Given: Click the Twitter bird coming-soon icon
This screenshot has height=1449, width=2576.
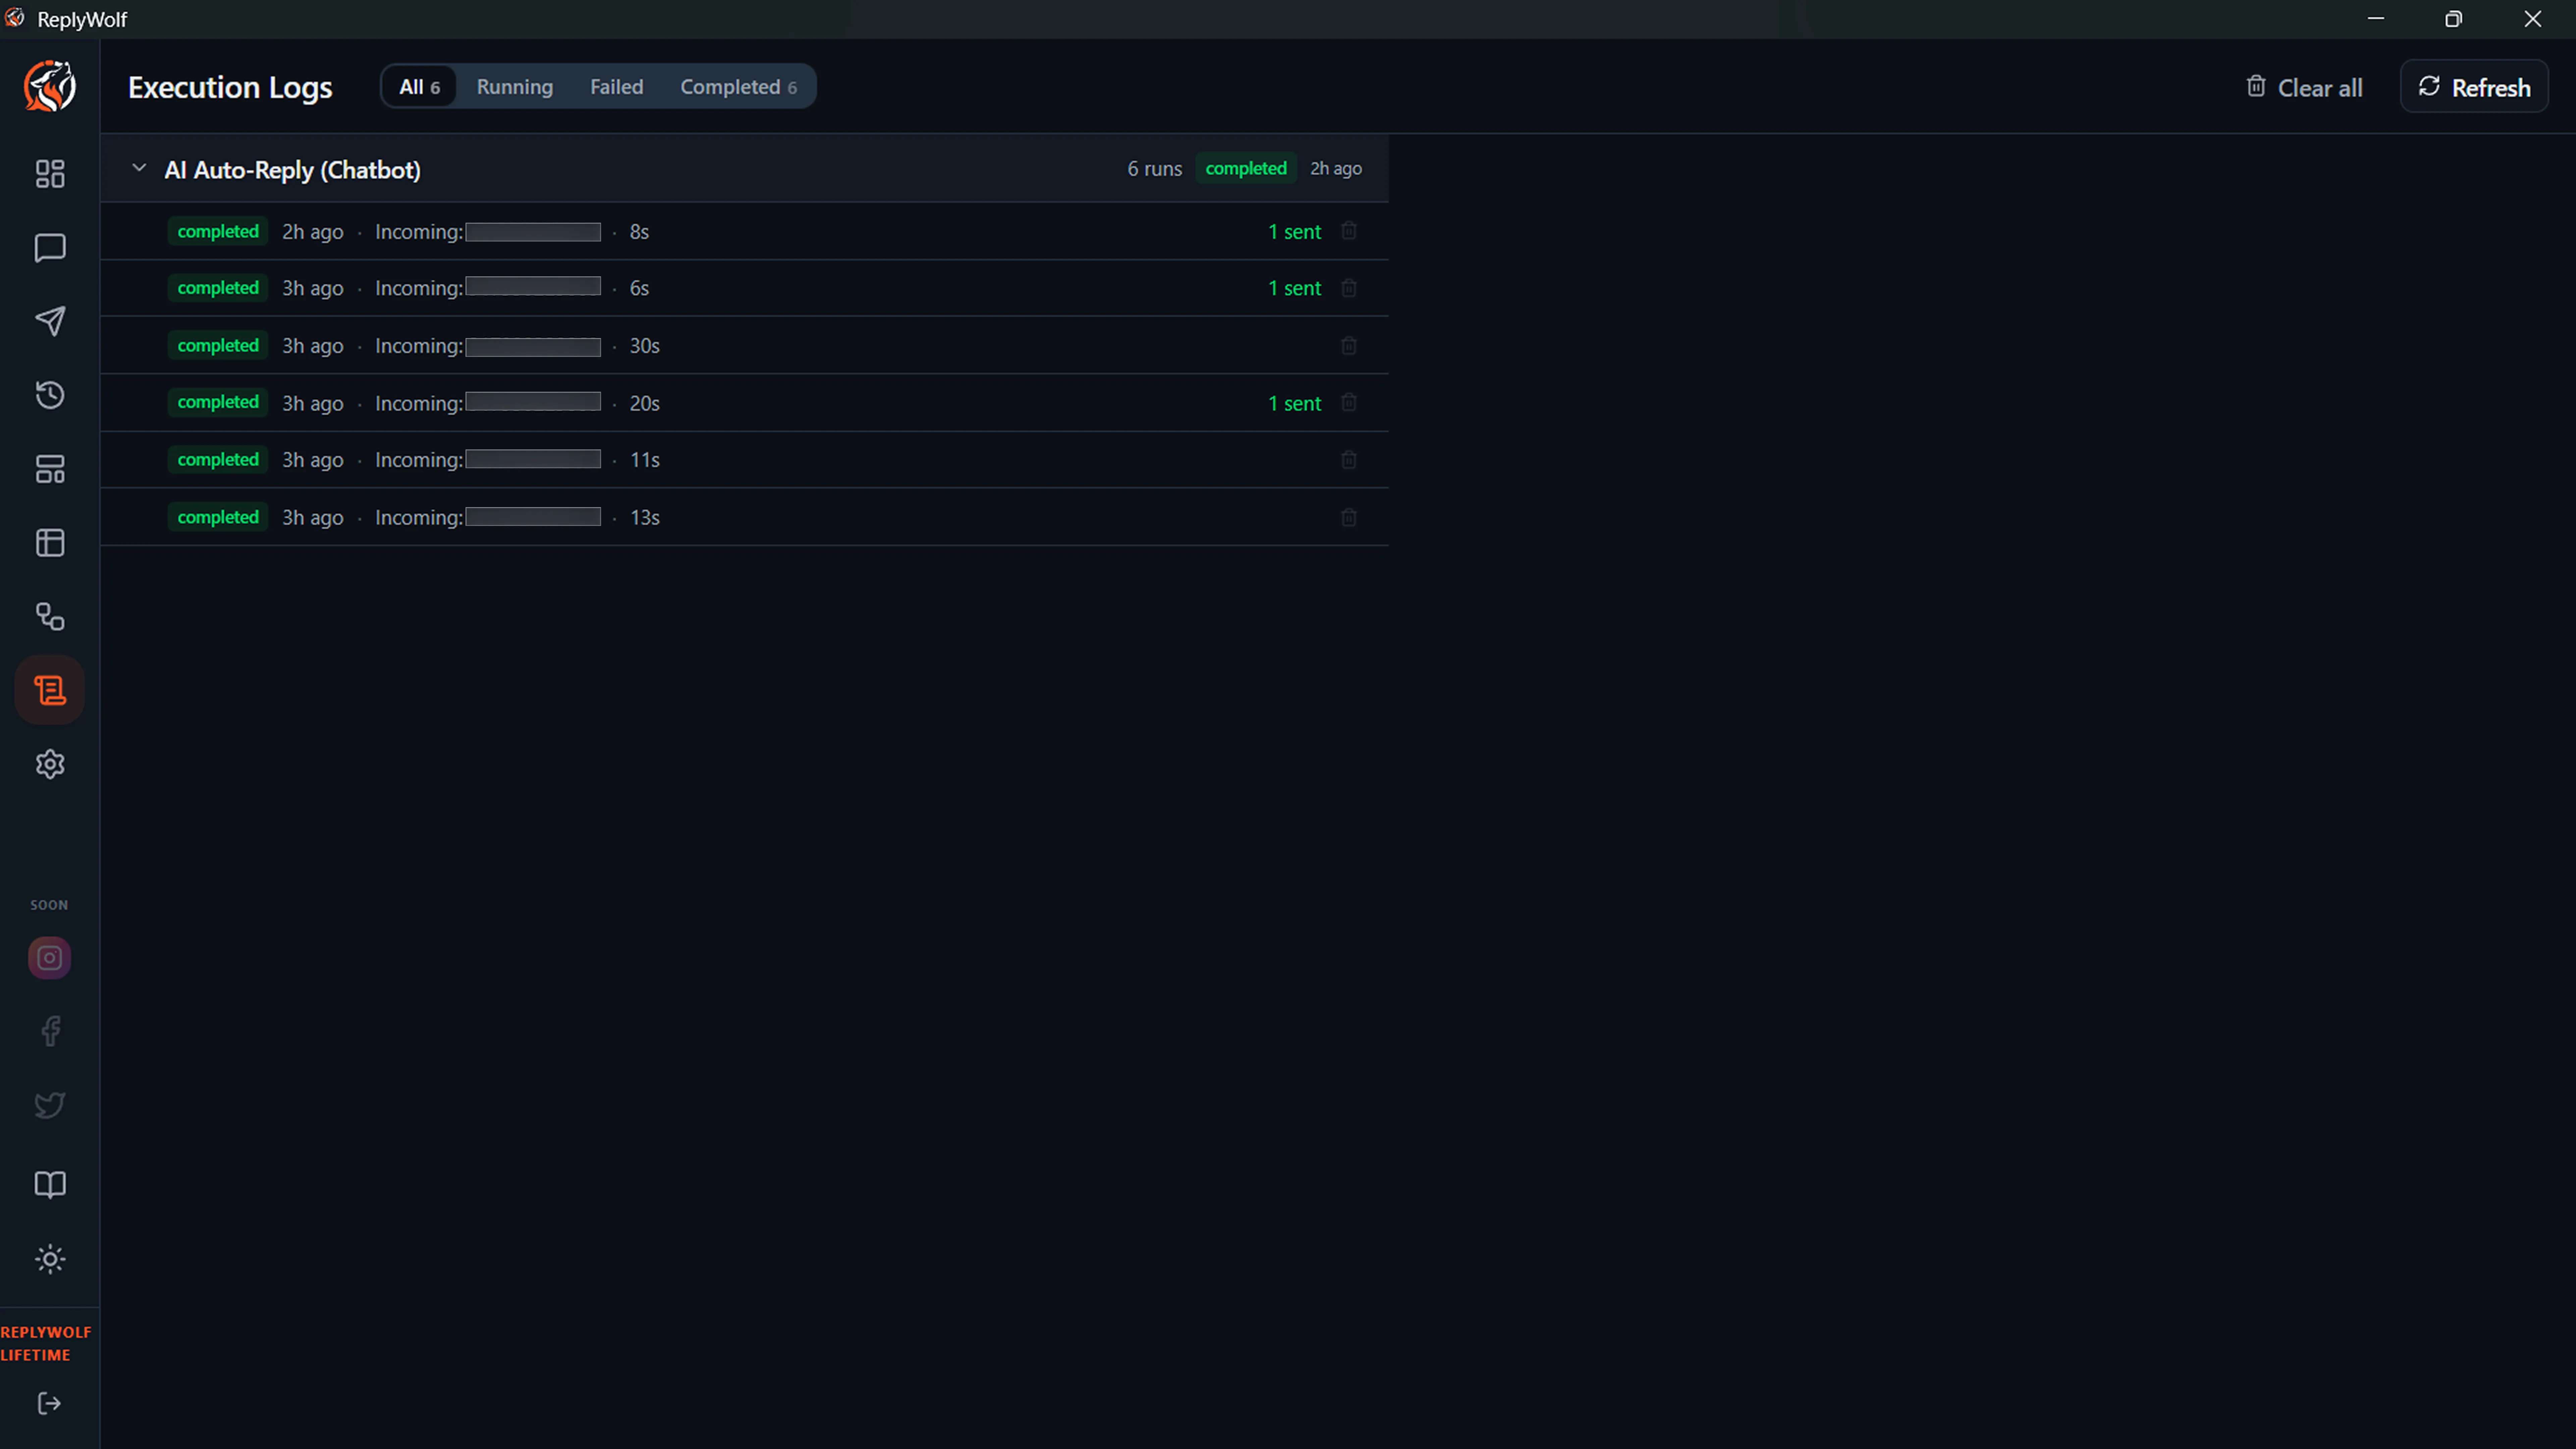Looking at the screenshot, I should point(50,1105).
